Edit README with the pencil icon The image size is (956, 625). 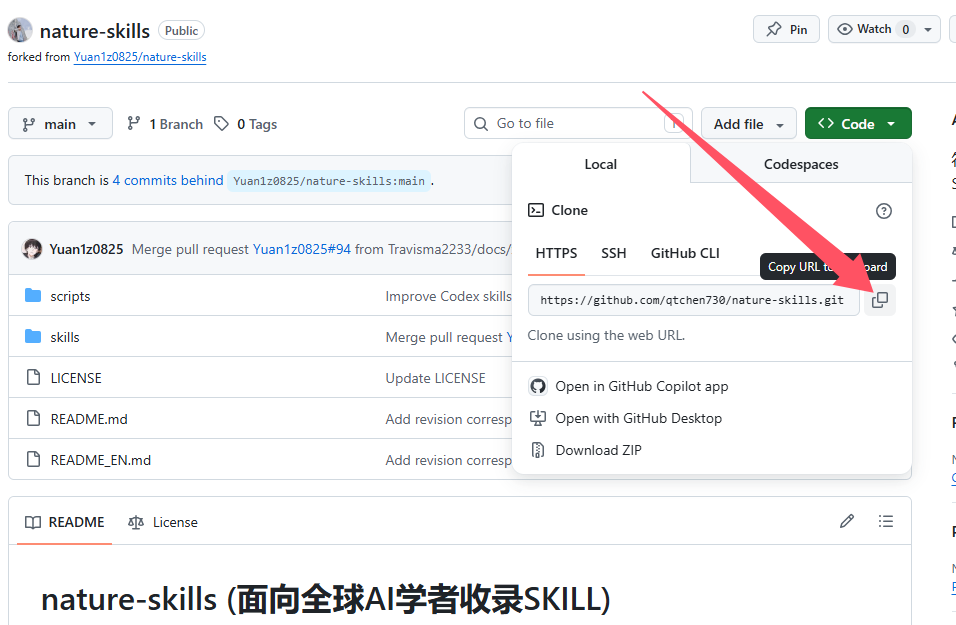pyautogui.click(x=846, y=521)
